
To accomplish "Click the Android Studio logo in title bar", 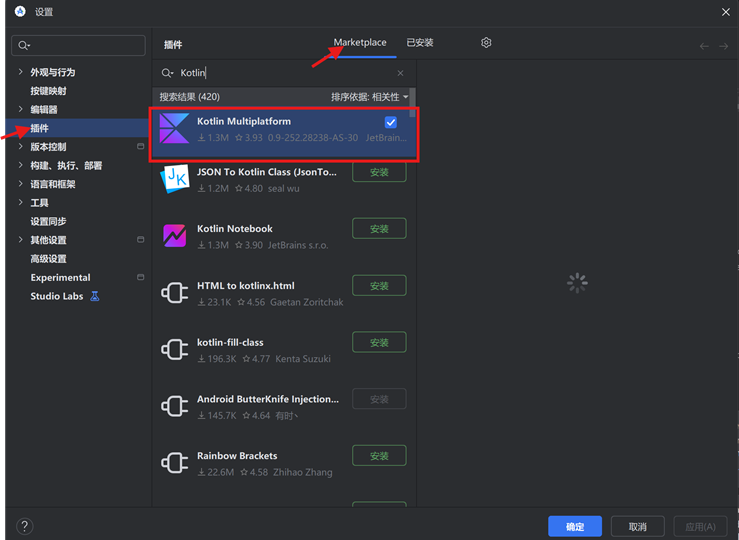I will (20, 11).
